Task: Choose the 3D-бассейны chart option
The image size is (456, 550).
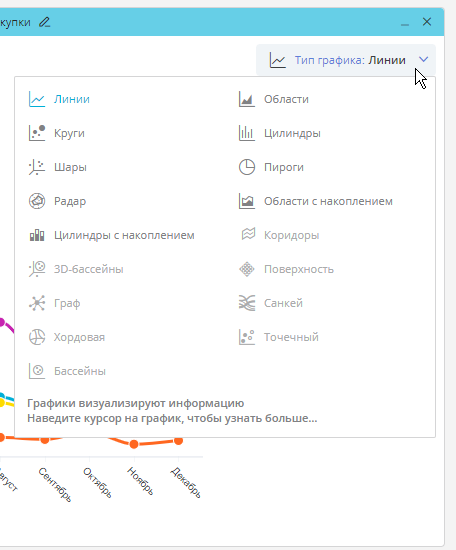Action: coord(76,269)
